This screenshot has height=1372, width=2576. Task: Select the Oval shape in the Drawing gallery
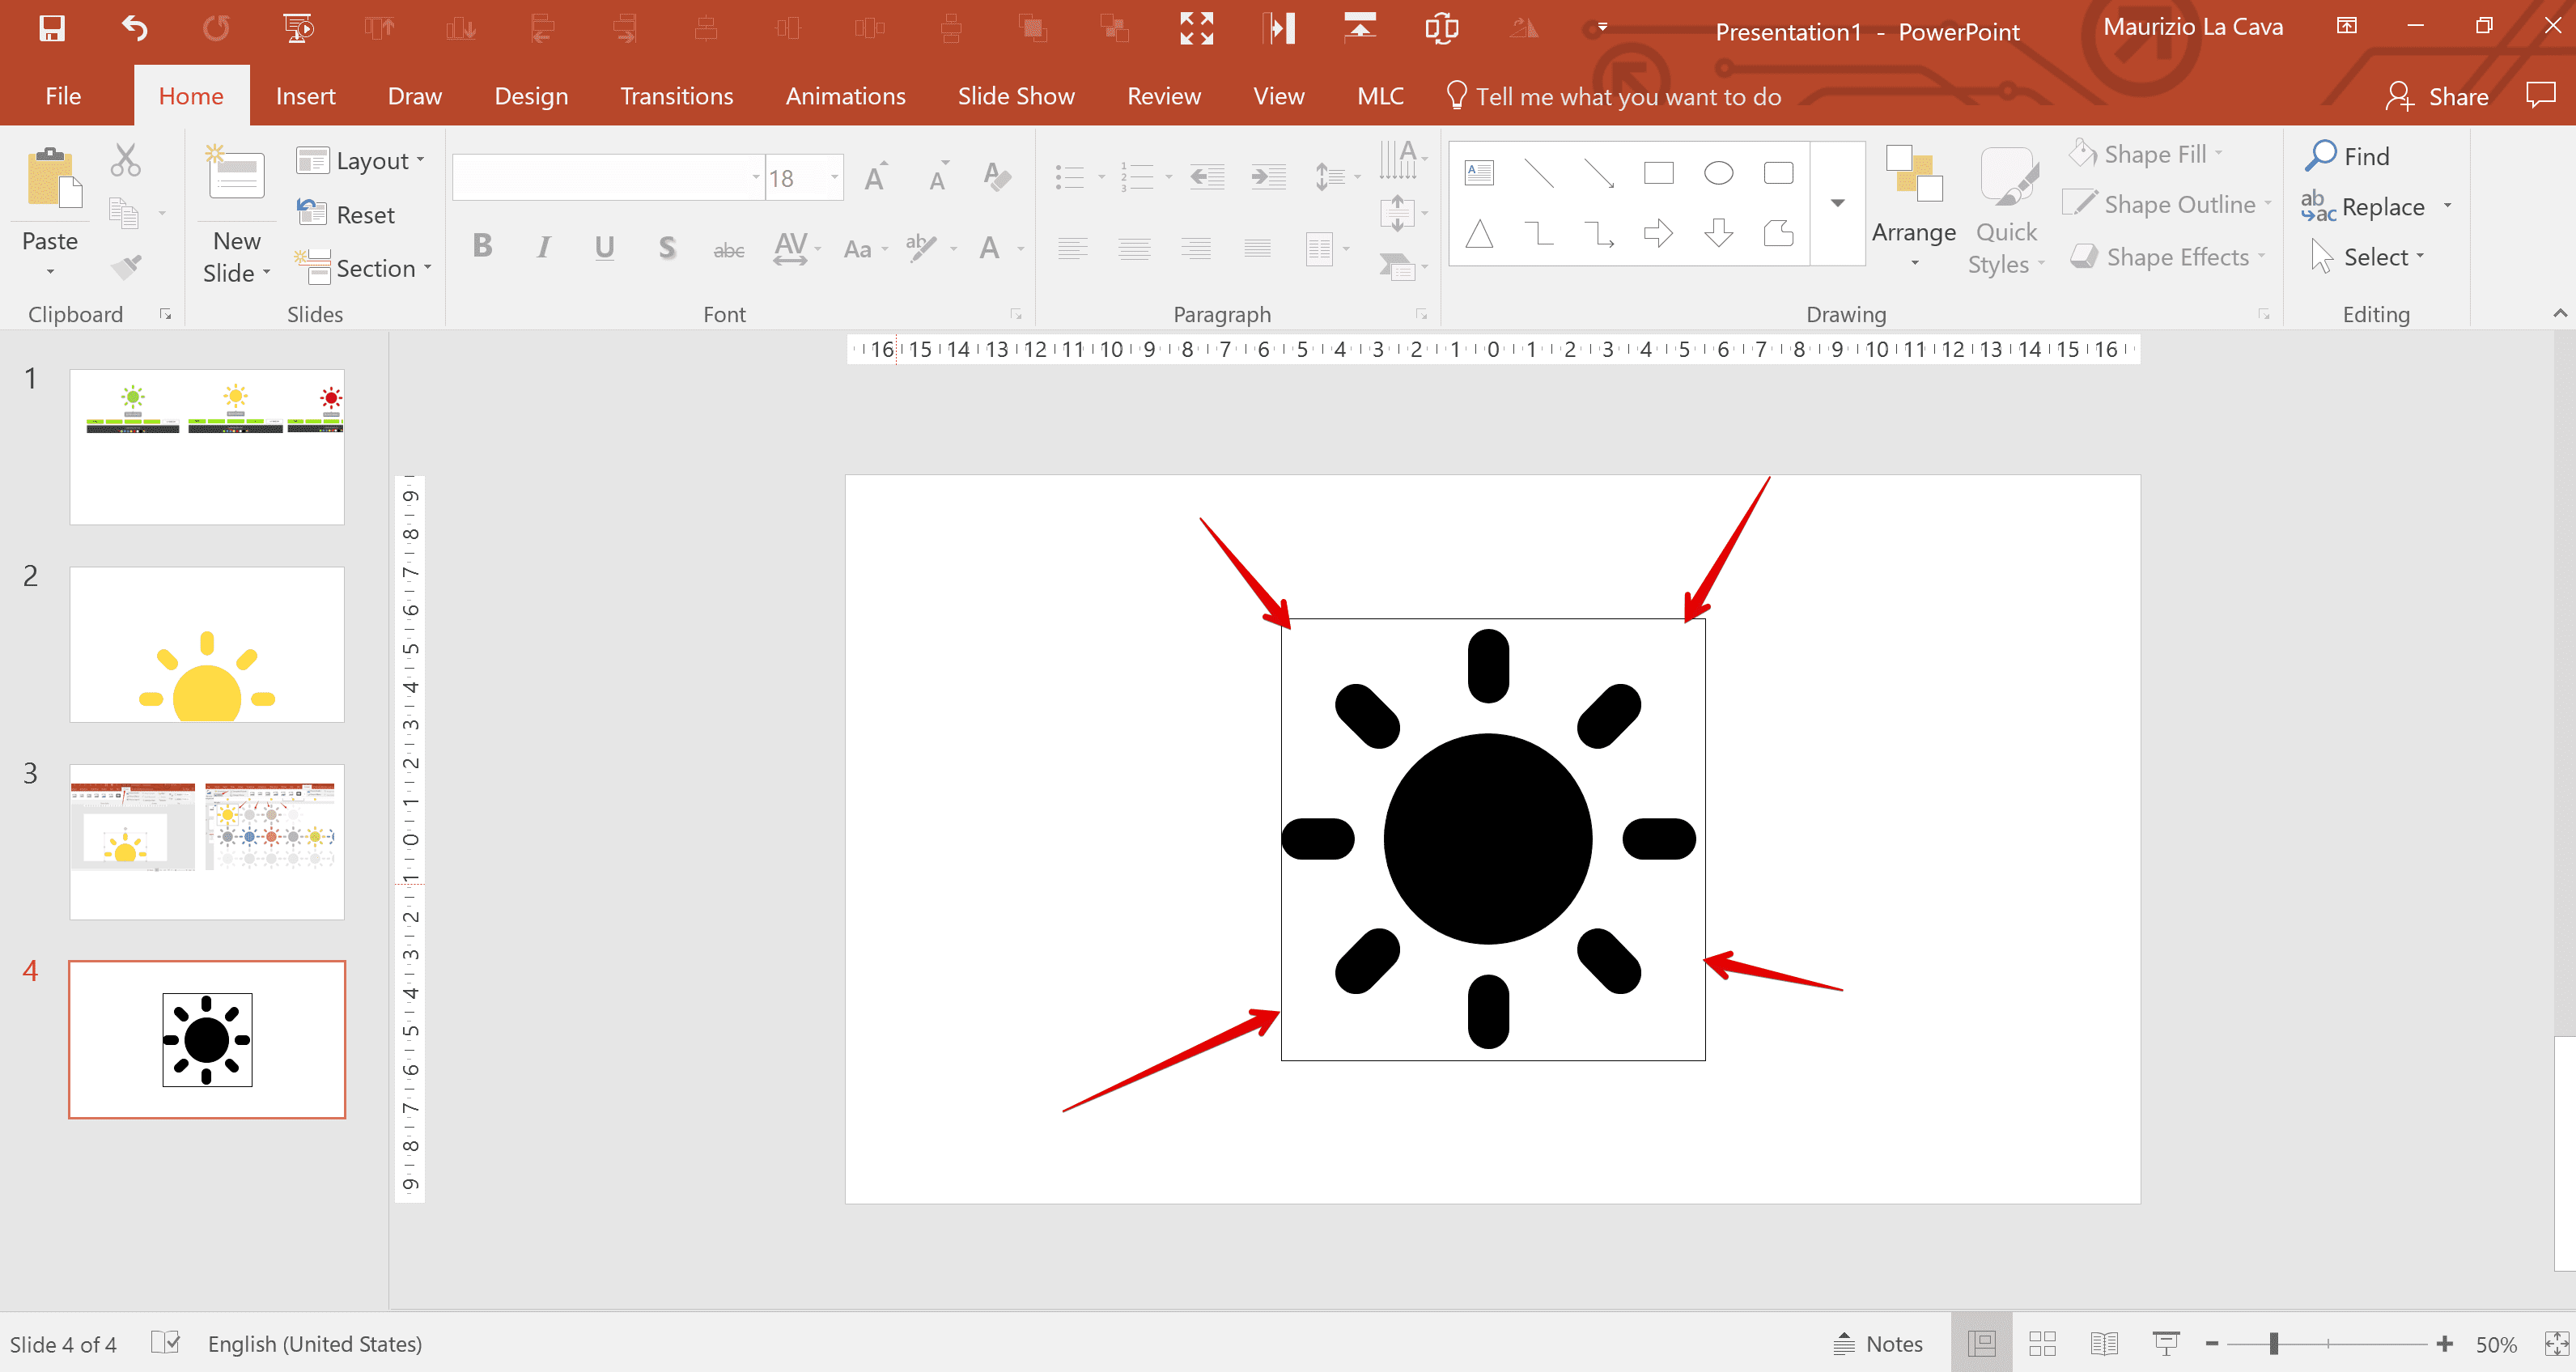click(1718, 172)
